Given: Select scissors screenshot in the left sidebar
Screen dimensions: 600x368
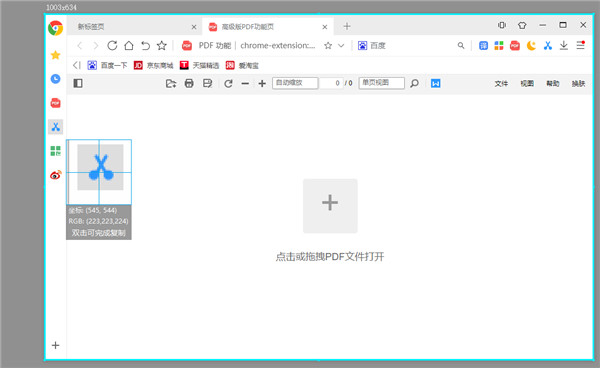Looking at the screenshot, I should [55, 127].
